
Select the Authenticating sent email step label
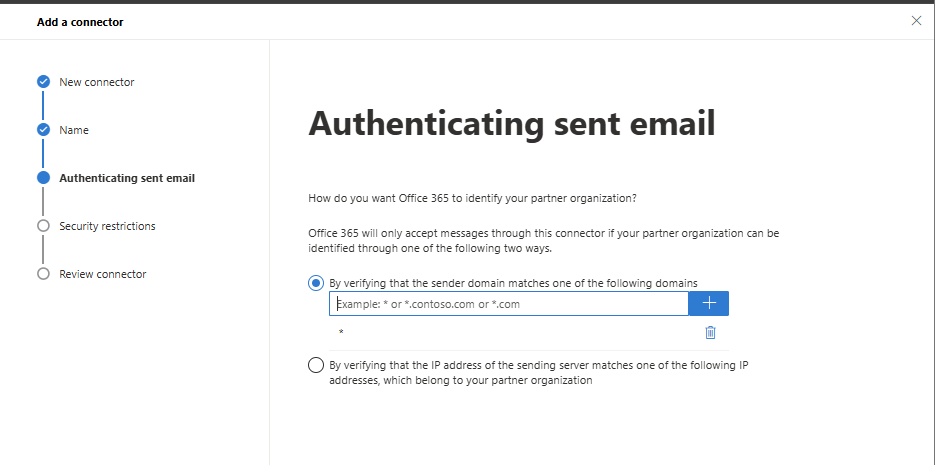[x=127, y=178]
